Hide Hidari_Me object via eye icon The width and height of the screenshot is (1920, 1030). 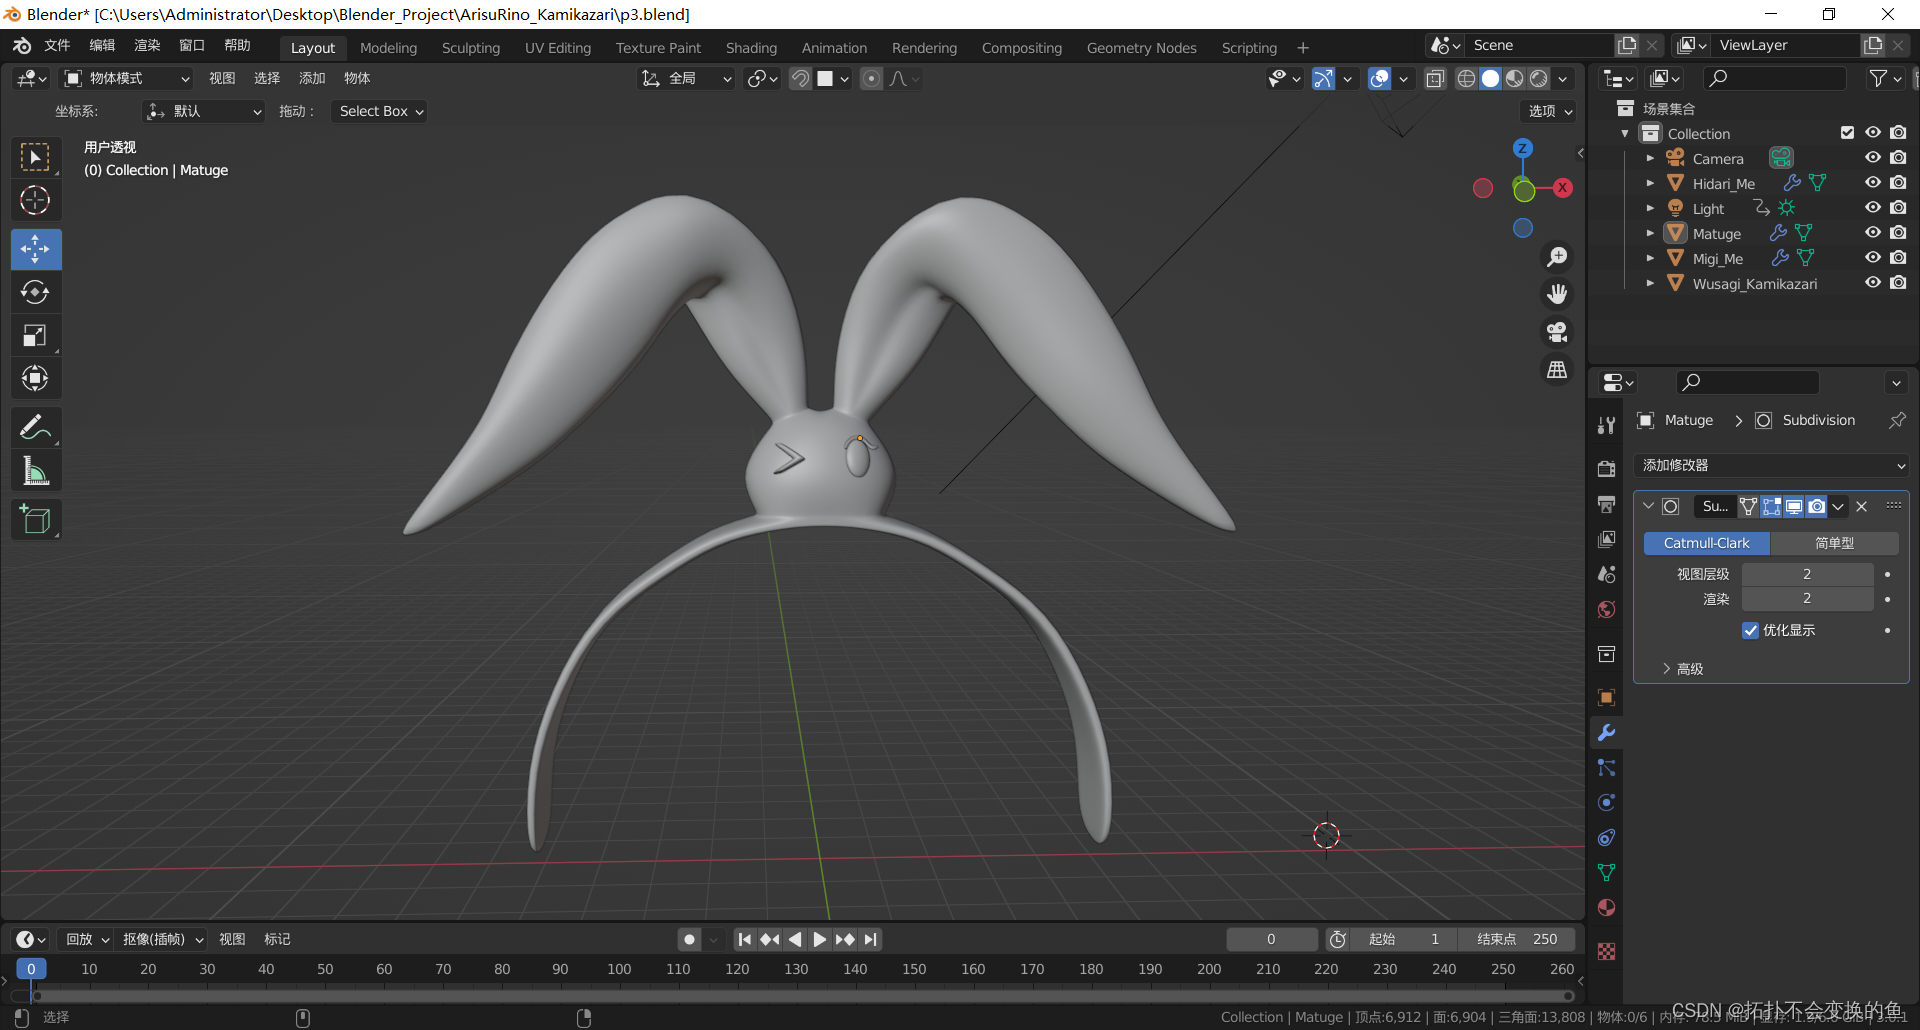(x=1873, y=183)
